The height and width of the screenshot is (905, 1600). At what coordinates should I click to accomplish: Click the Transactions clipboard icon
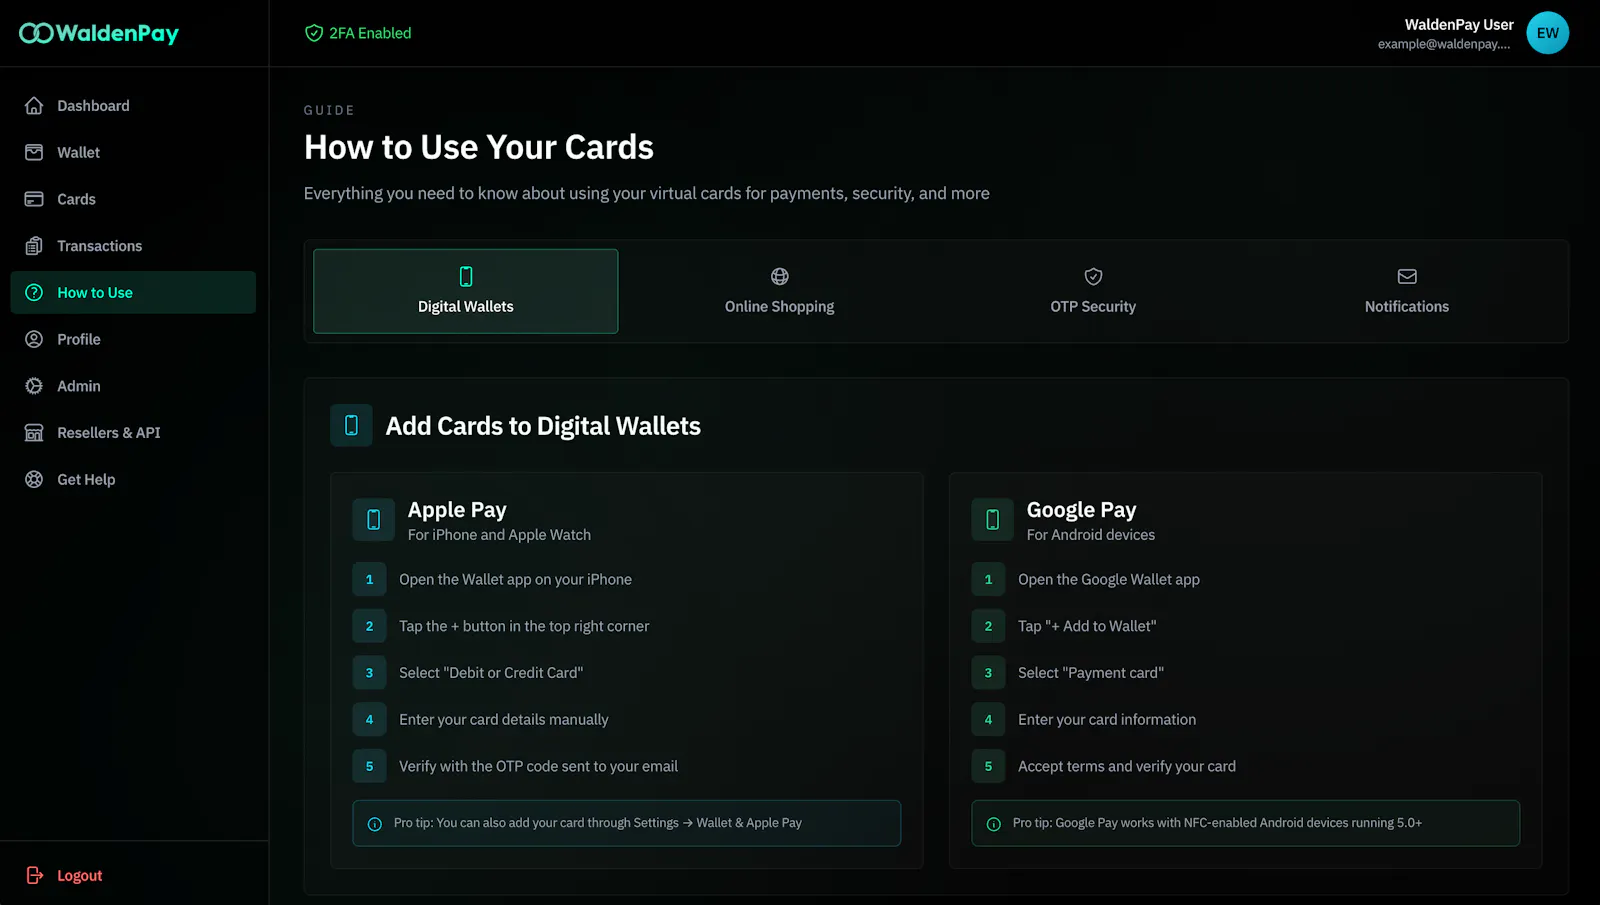point(34,246)
